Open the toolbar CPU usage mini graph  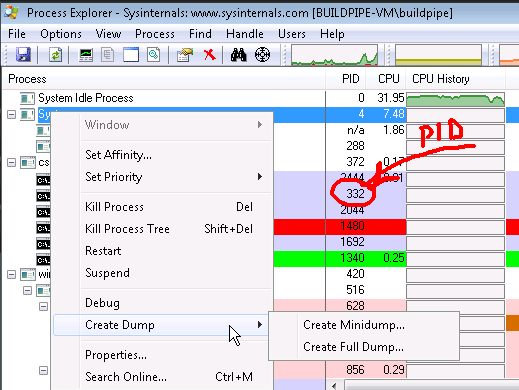334,55
